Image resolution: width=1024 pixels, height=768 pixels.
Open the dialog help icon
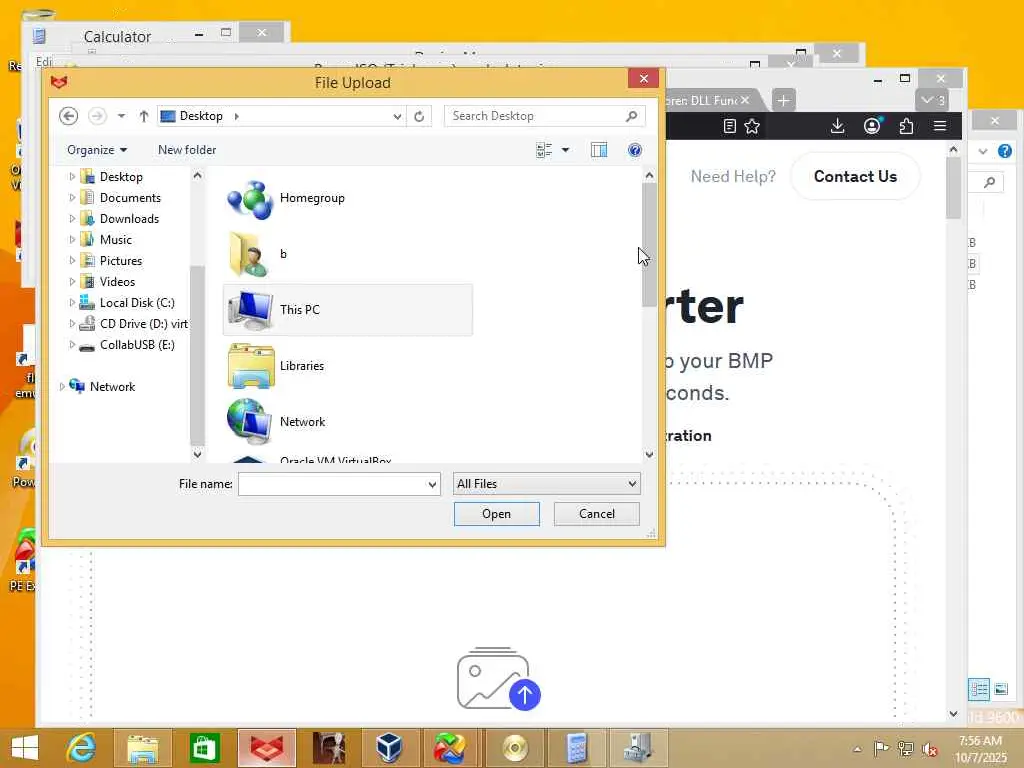[635, 150]
